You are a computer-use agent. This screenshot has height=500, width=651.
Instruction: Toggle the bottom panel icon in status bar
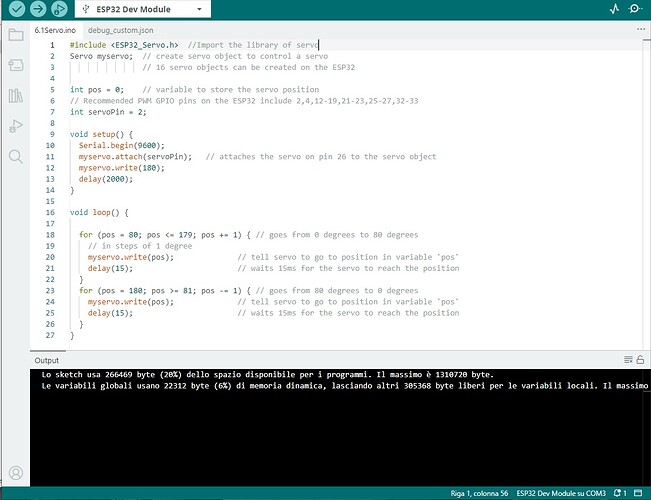click(x=638, y=493)
